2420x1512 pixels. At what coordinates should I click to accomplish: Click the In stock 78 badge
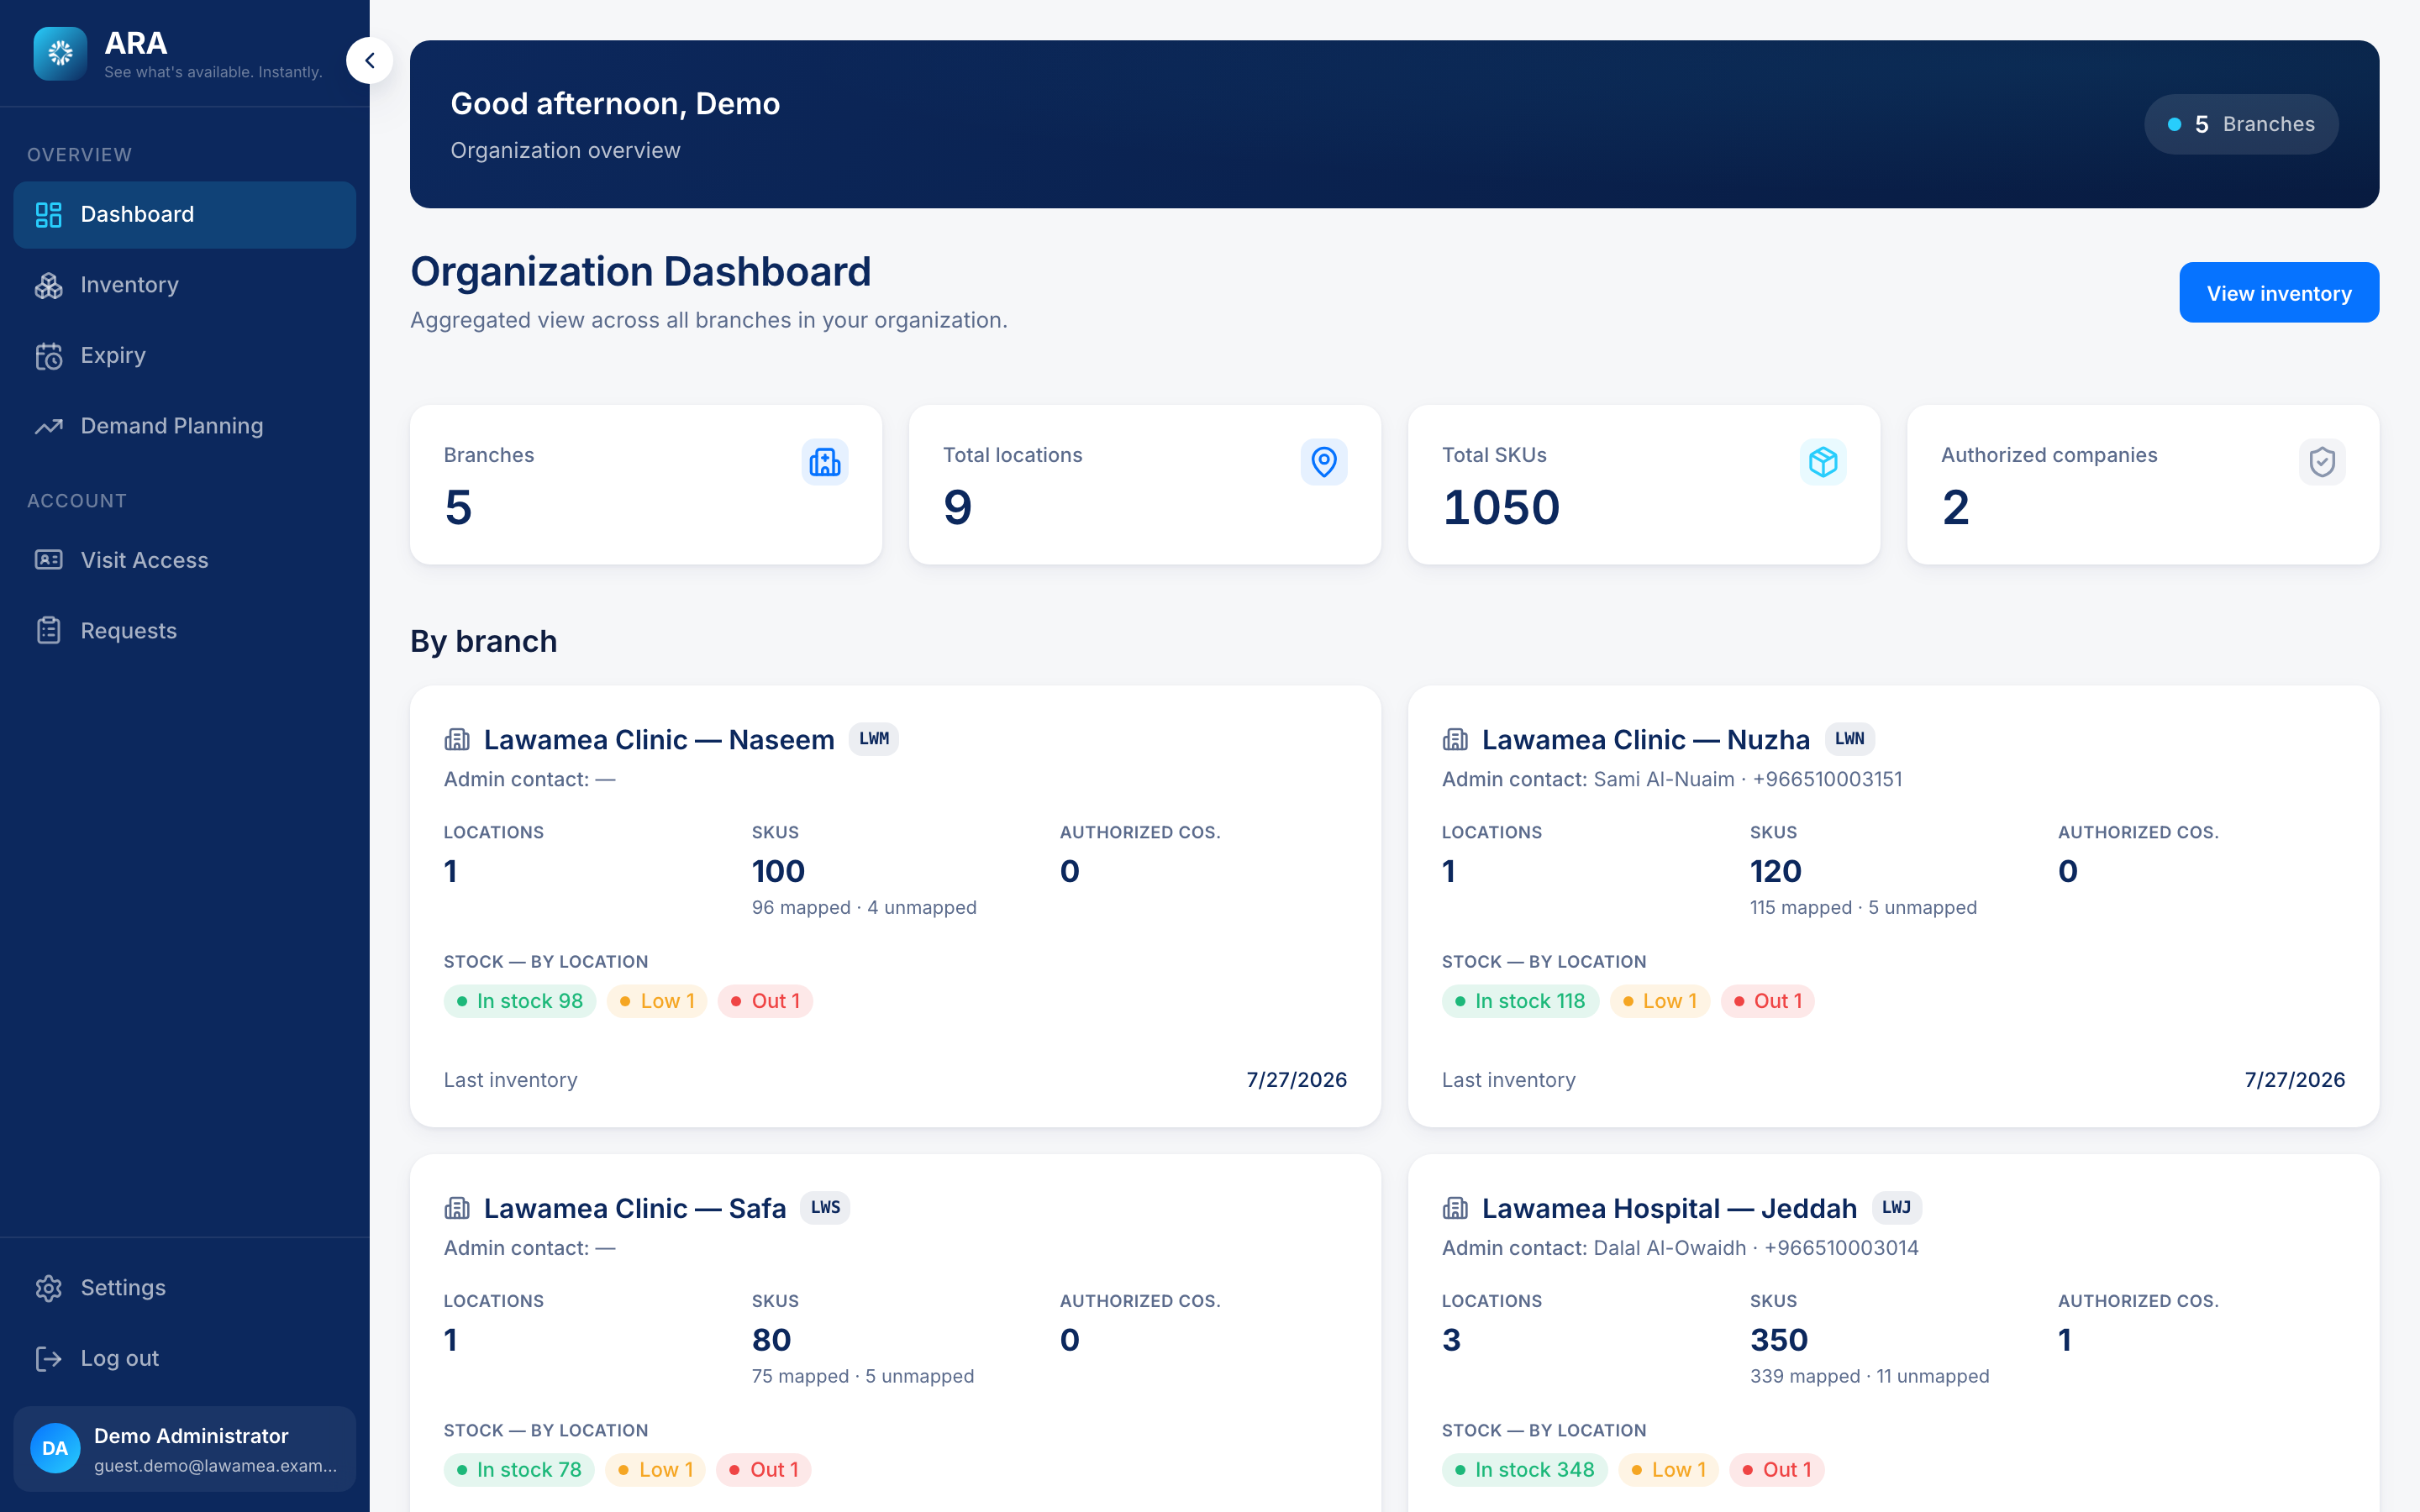(x=519, y=1470)
